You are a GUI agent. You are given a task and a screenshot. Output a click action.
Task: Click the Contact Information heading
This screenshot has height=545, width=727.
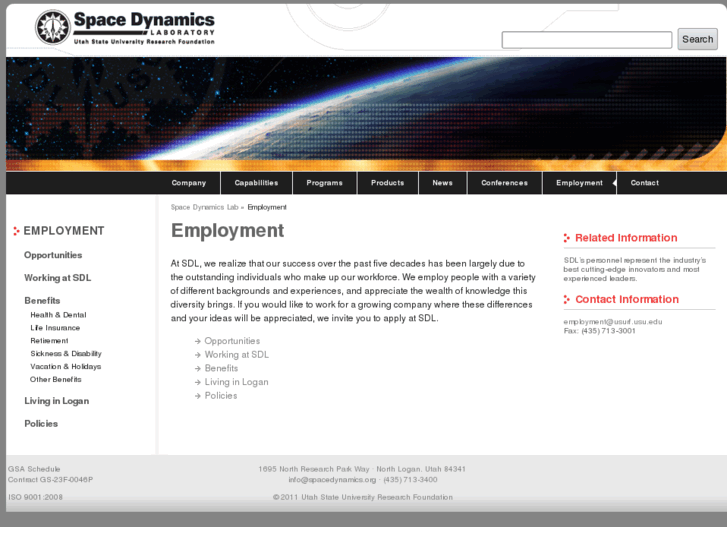(x=627, y=300)
